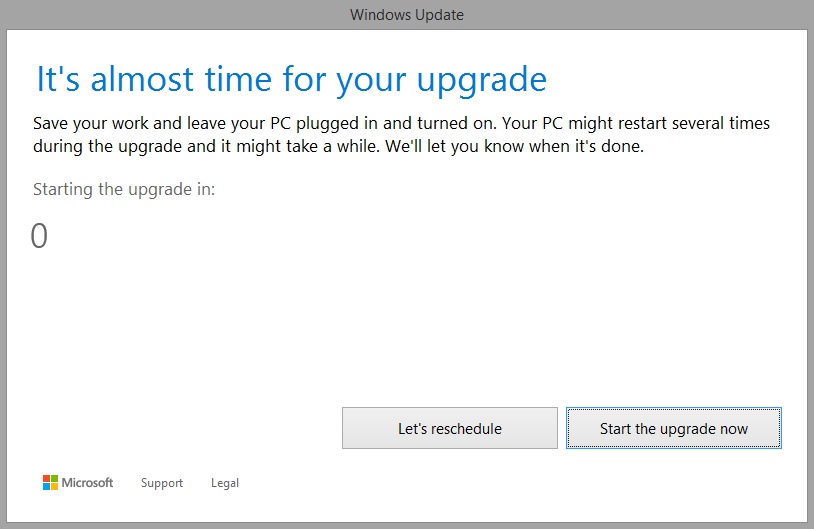The width and height of the screenshot is (814, 529).
Task: Click the word upgrade in the heading
Action: [479, 80]
